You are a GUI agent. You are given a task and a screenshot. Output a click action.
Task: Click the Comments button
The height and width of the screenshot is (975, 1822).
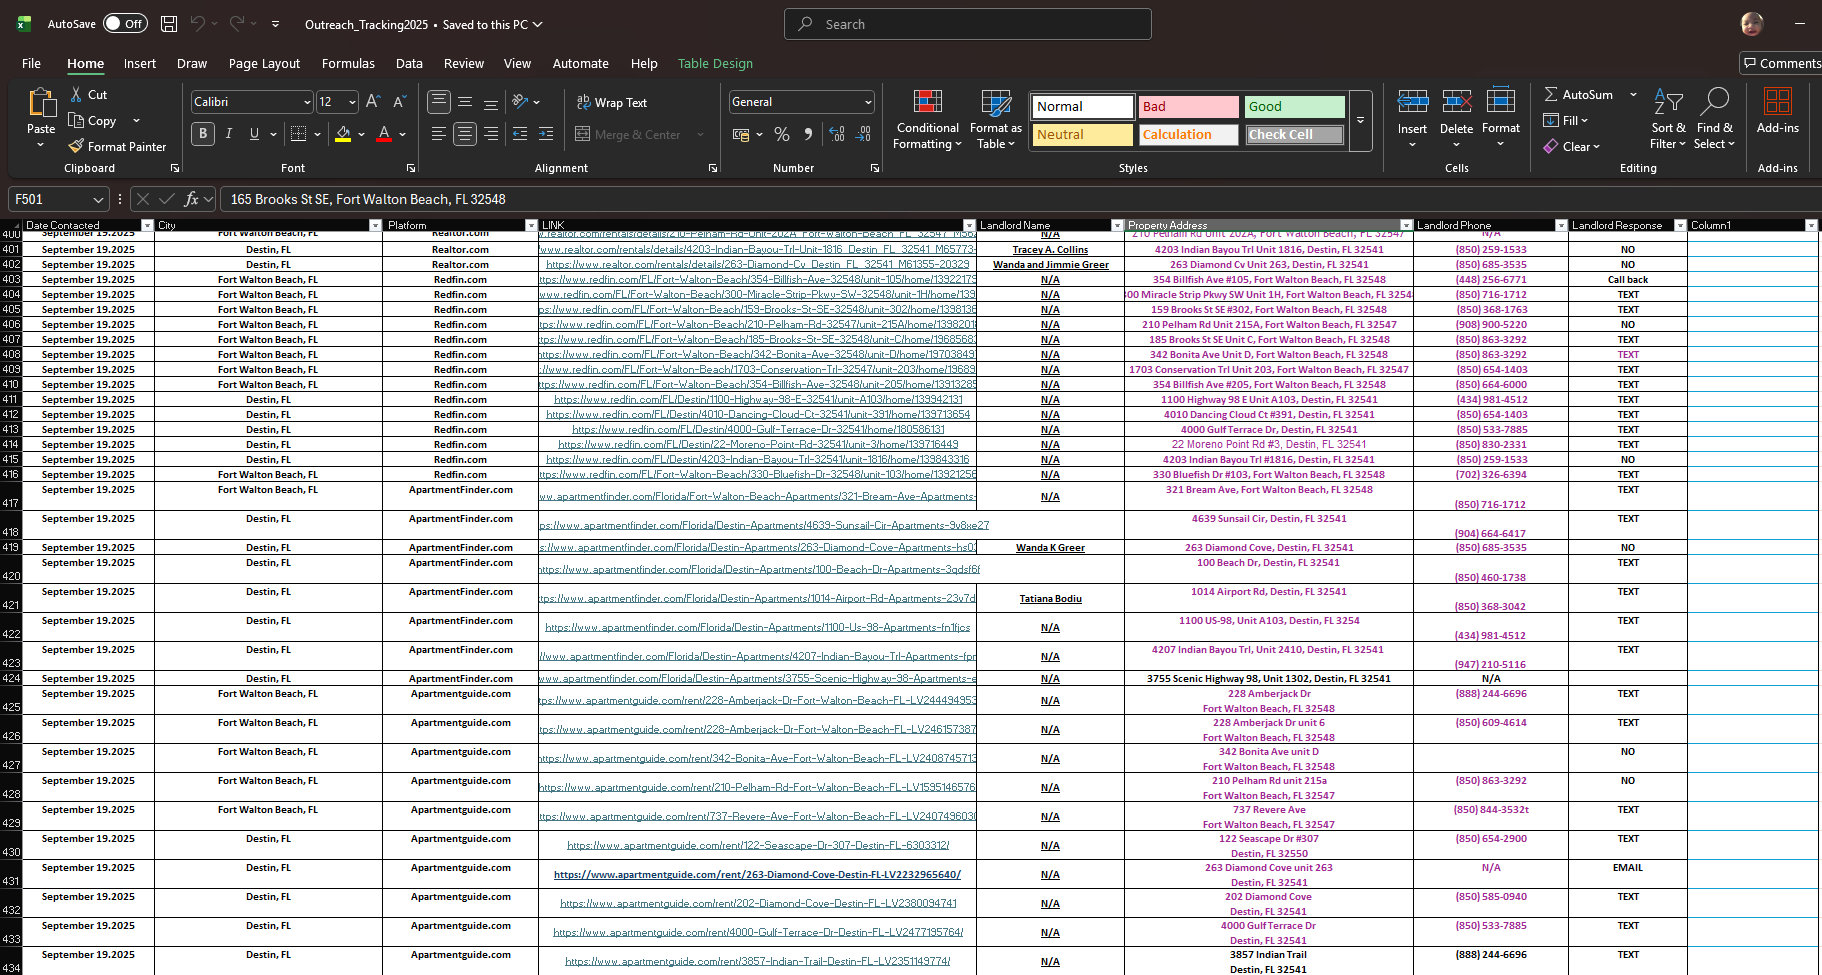coord(1781,63)
